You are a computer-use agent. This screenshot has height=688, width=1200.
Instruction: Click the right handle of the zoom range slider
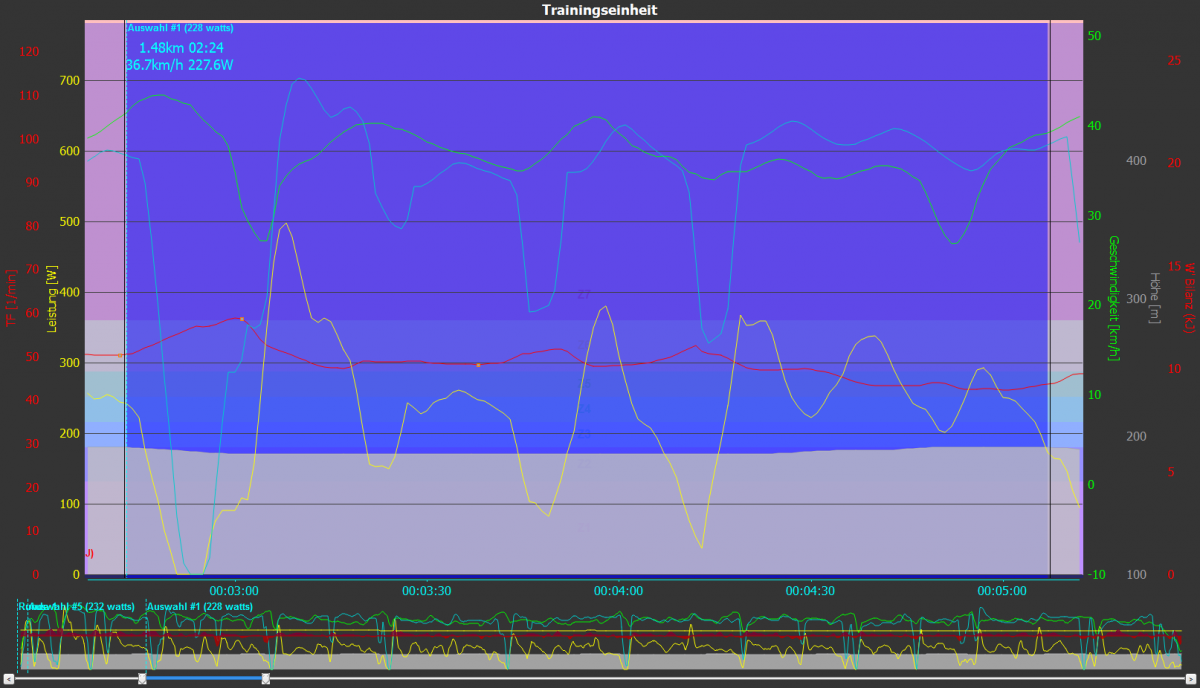(x=265, y=679)
